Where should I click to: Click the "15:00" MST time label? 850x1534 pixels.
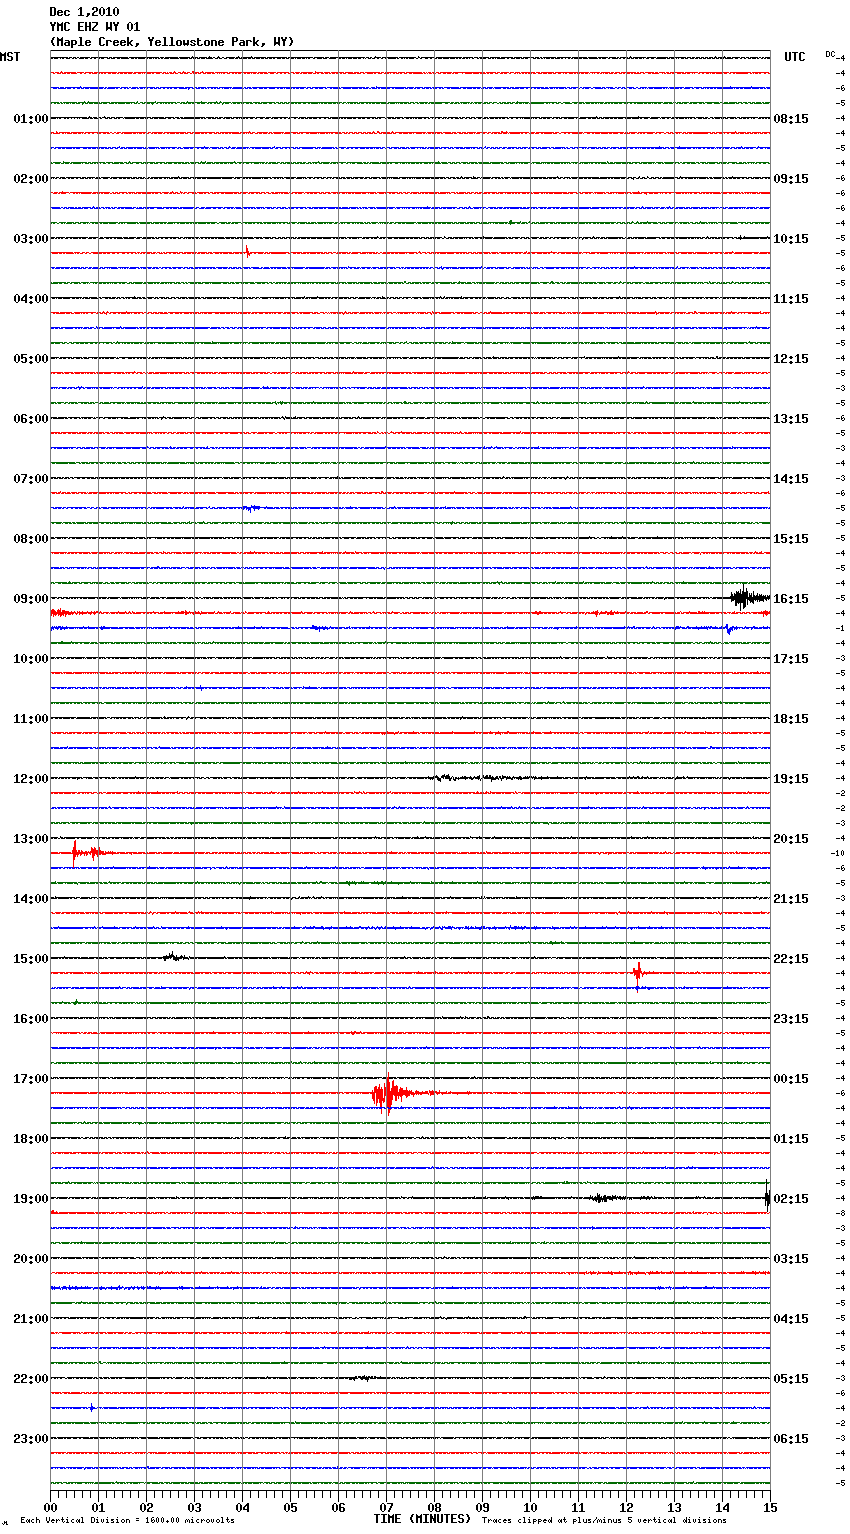pyautogui.click(x=31, y=959)
